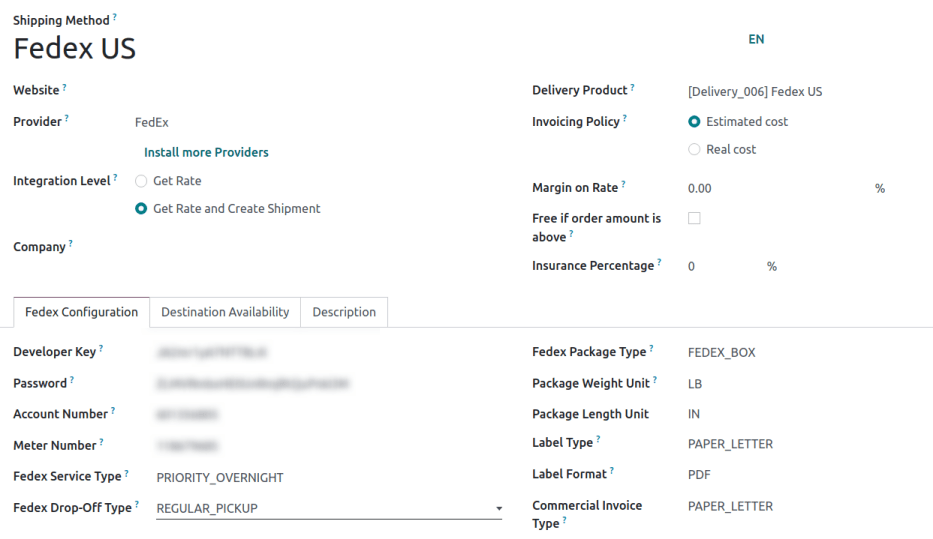Image resolution: width=933 pixels, height=539 pixels.
Task: Select the Get Rate radio option
Action: pos(141,181)
